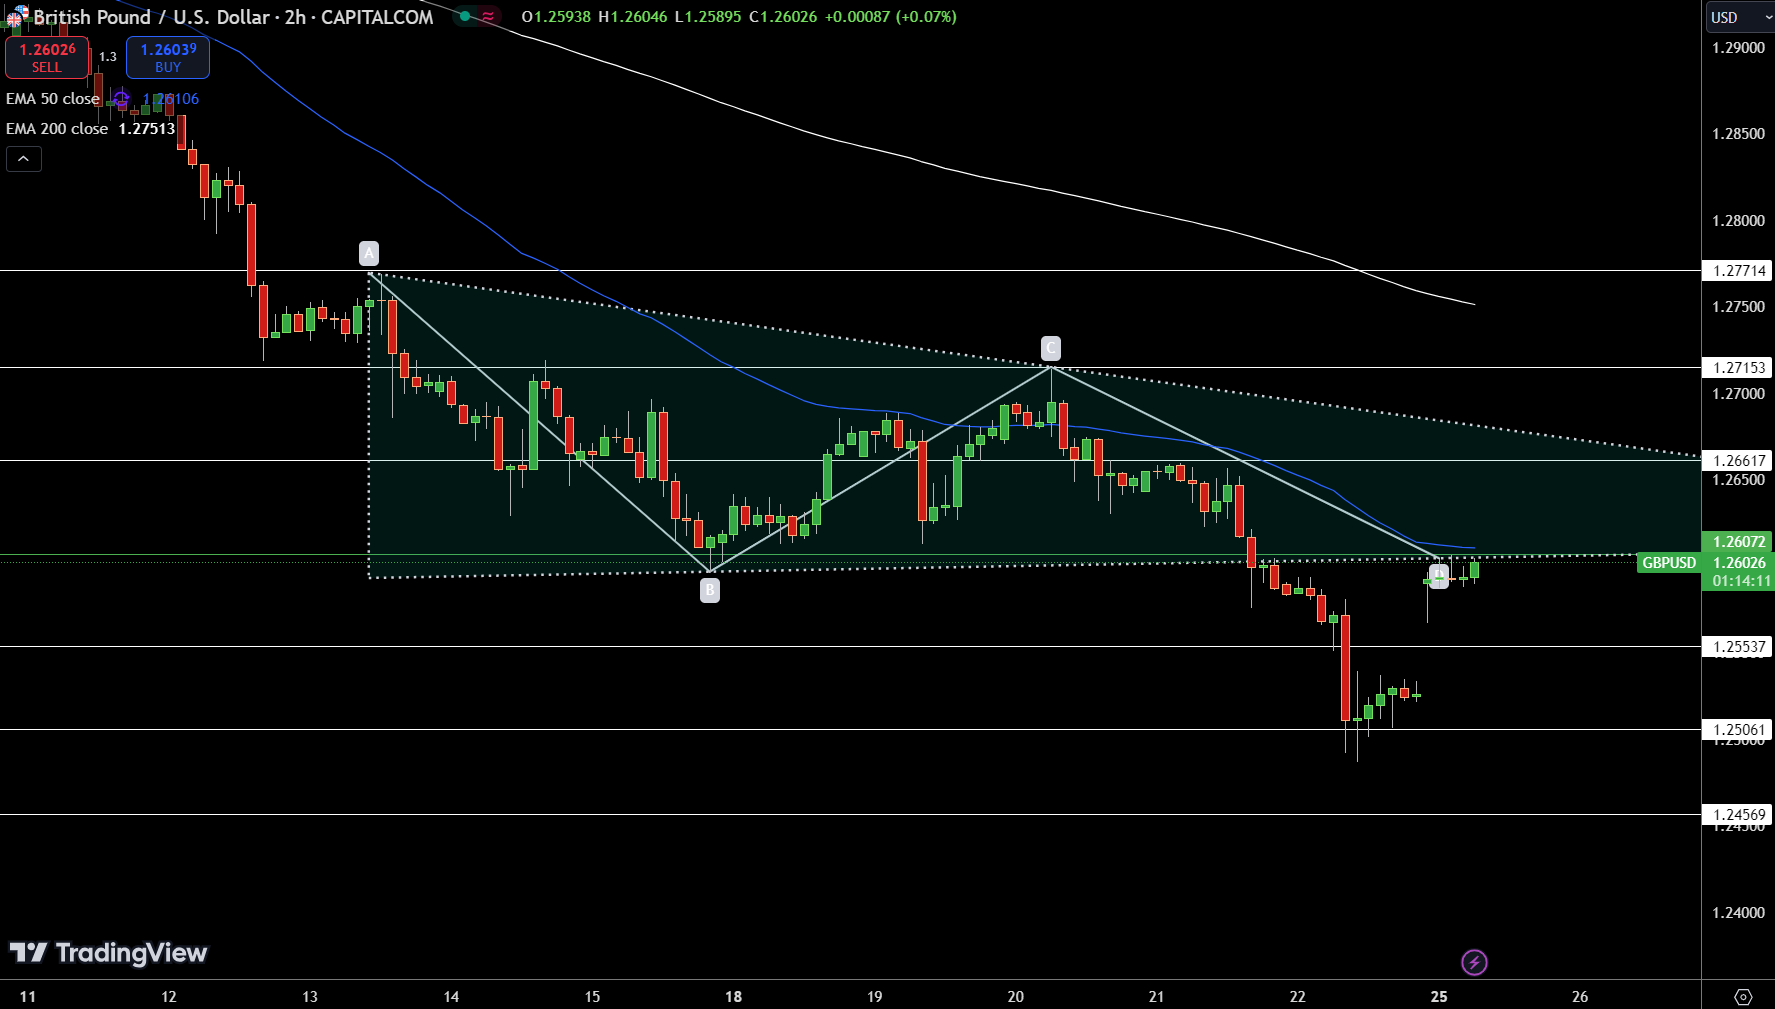The height and width of the screenshot is (1009, 1775).
Task: Click the purple lightning bolt icon
Action: point(1474,962)
